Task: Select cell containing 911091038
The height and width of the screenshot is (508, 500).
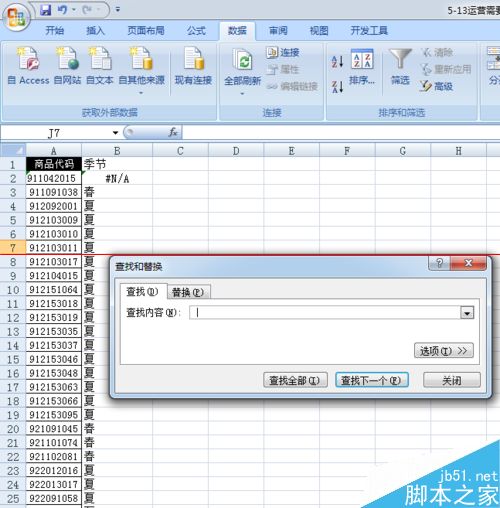Action: coord(54,192)
